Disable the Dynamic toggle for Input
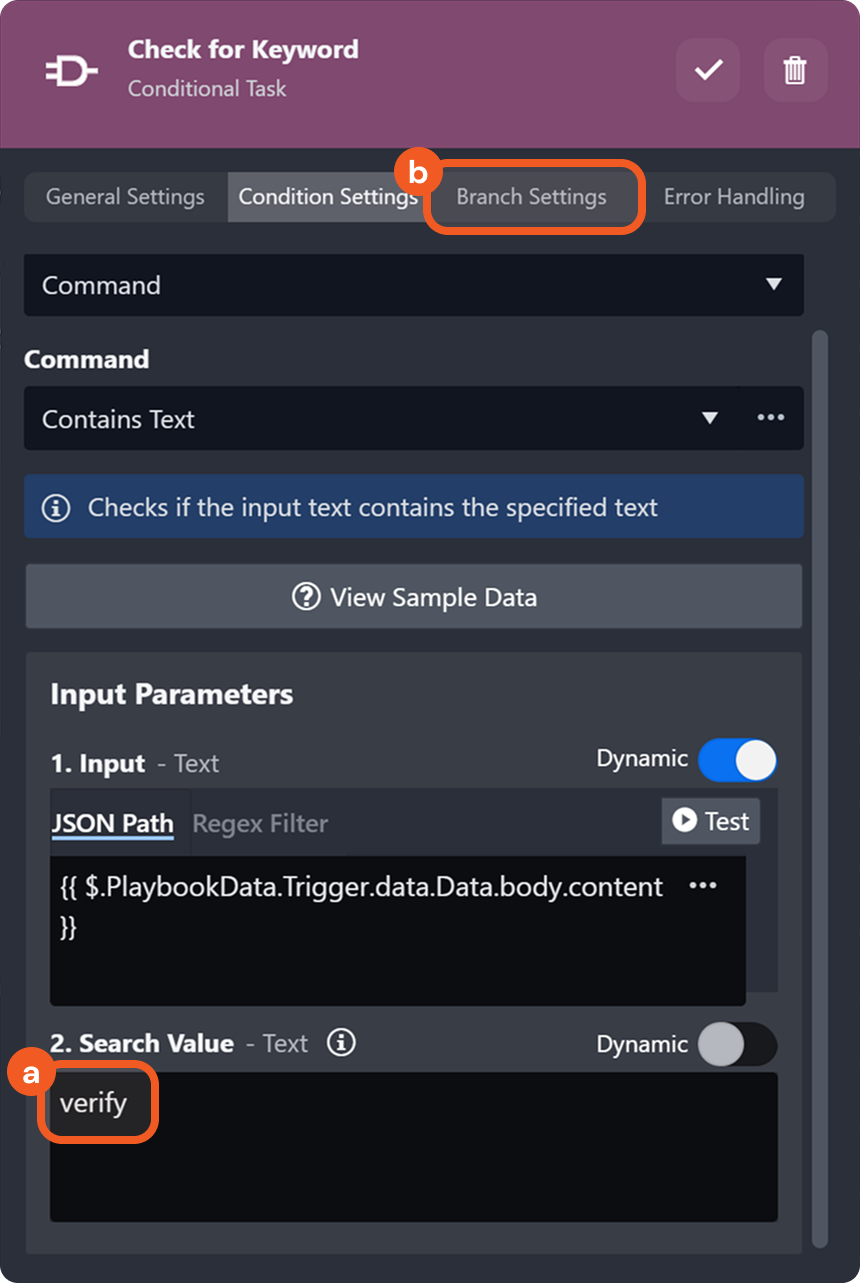 click(x=737, y=760)
